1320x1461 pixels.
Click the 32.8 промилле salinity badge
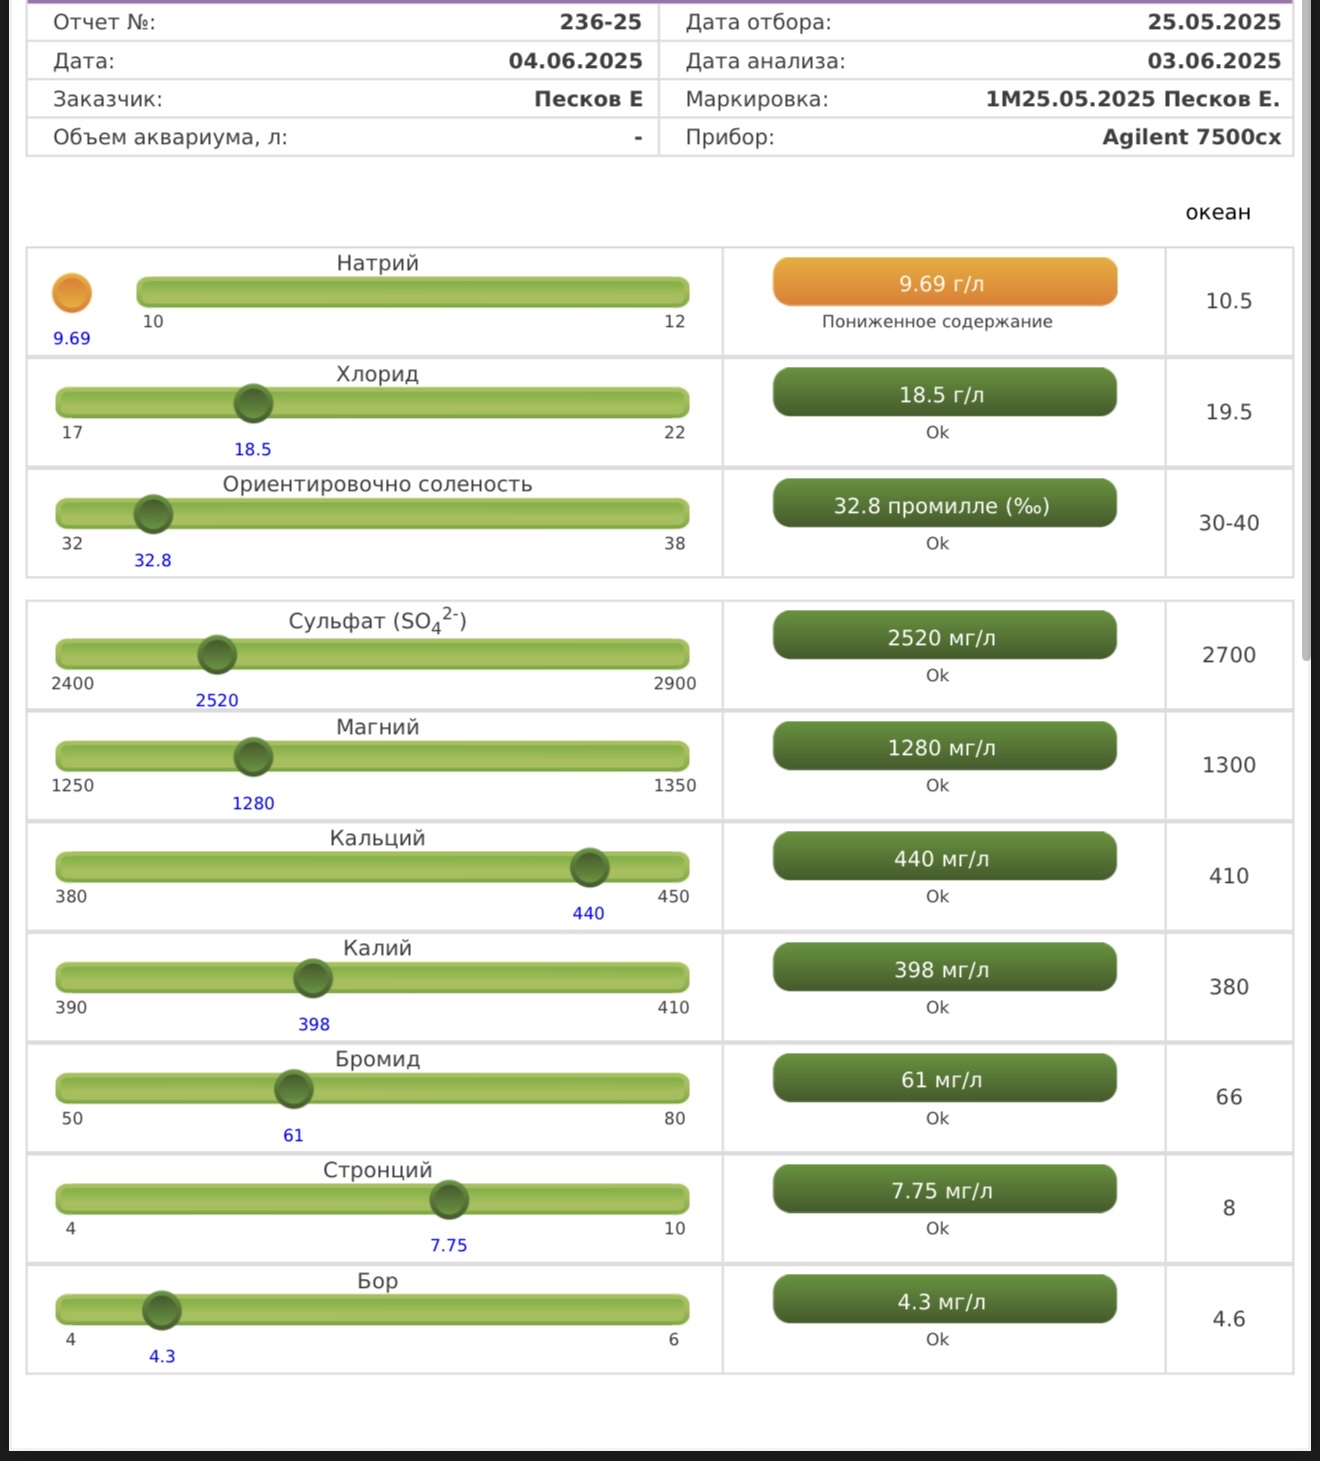click(944, 504)
